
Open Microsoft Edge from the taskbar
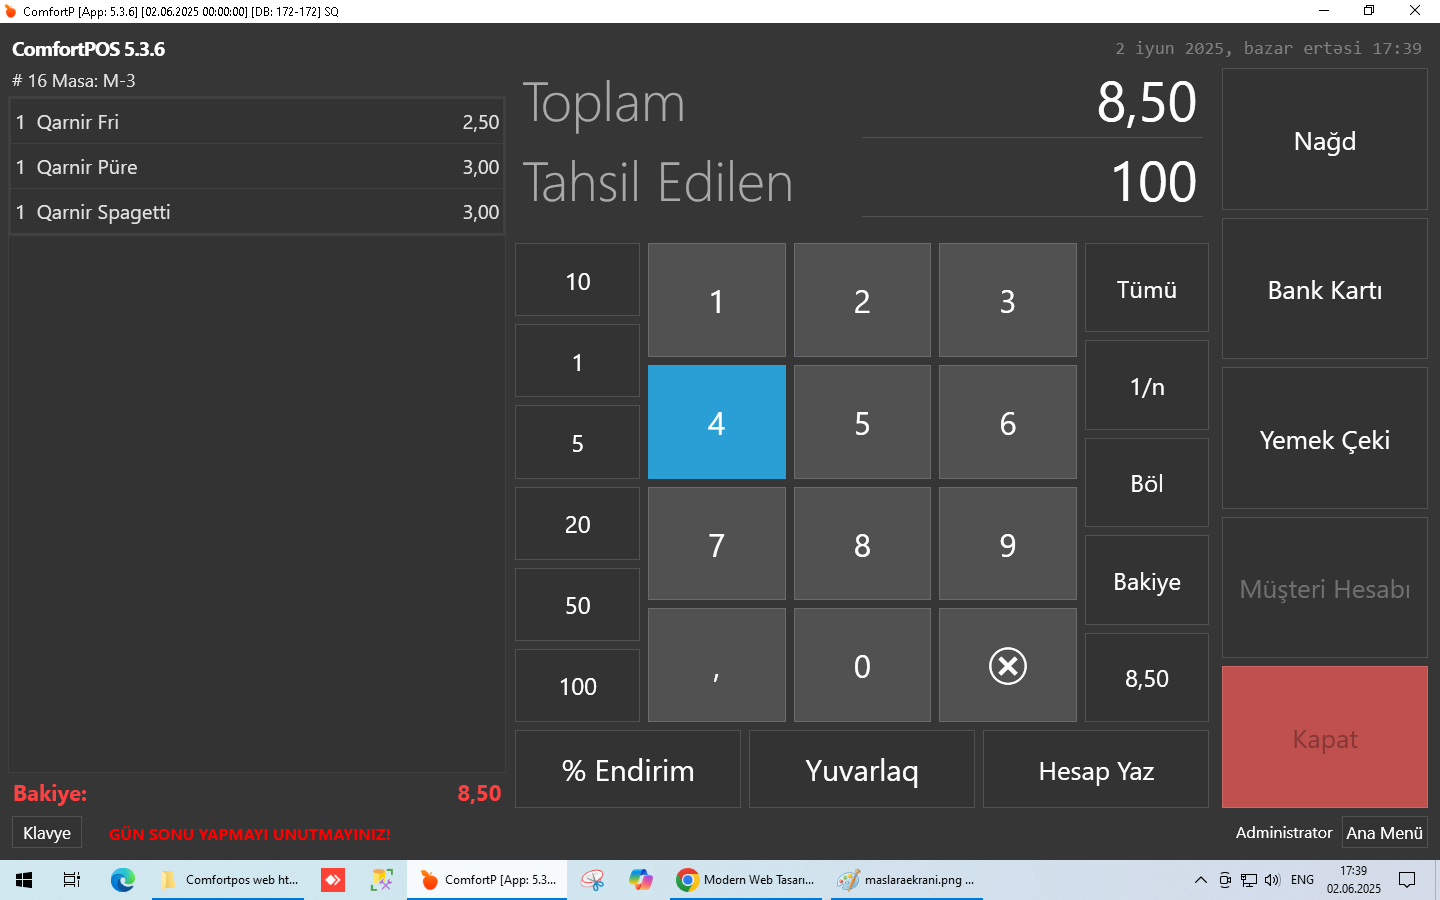tap(122, 880)
